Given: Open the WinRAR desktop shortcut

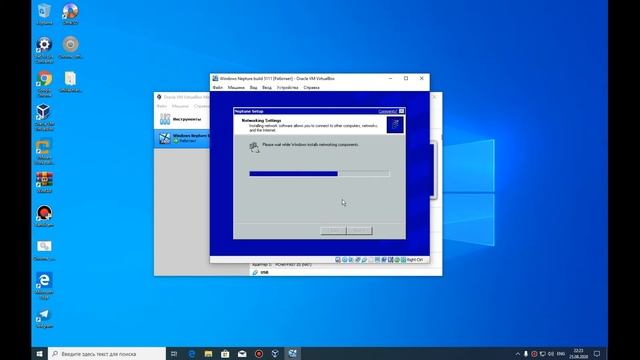Looking at the screenshot, I should tap(44, 182).
